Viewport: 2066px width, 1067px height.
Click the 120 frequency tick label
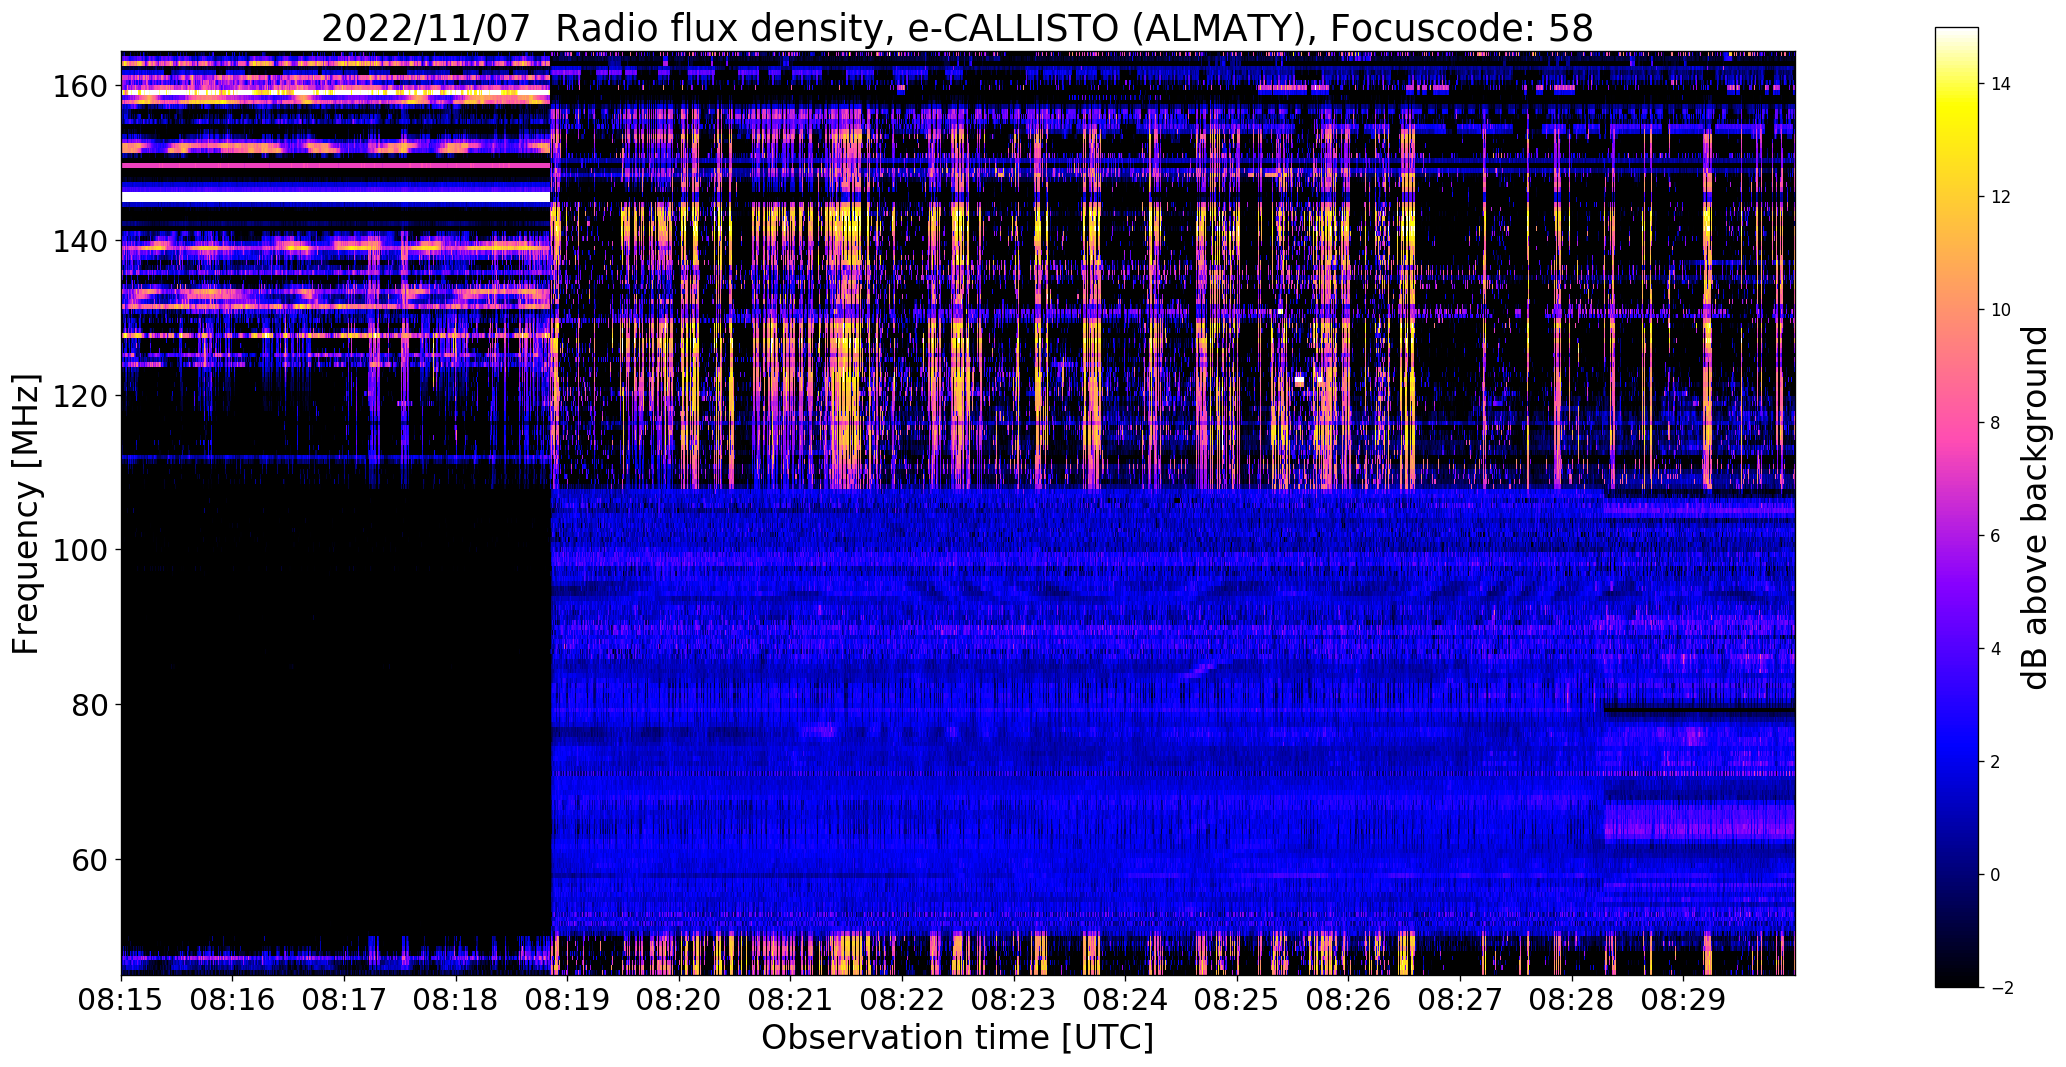click(x=83, y=396)
